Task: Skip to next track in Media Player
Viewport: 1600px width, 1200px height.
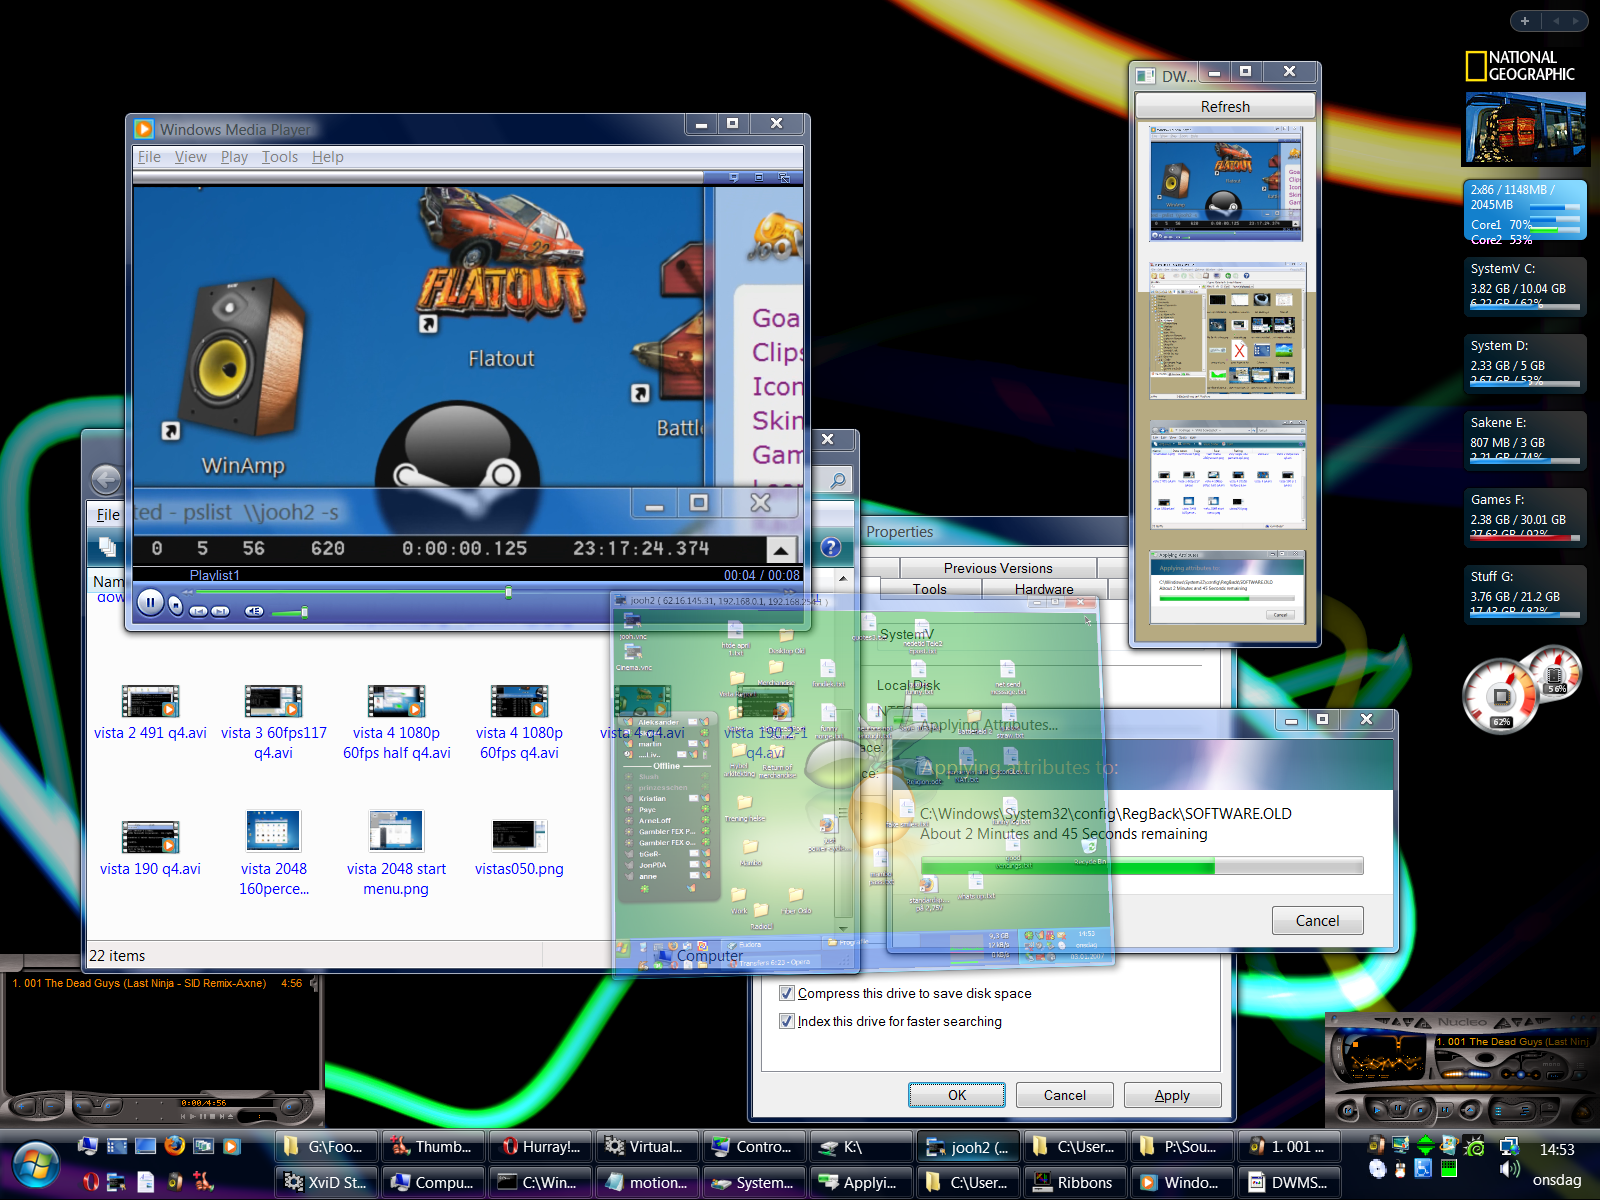Action: [x=220, y=611]
